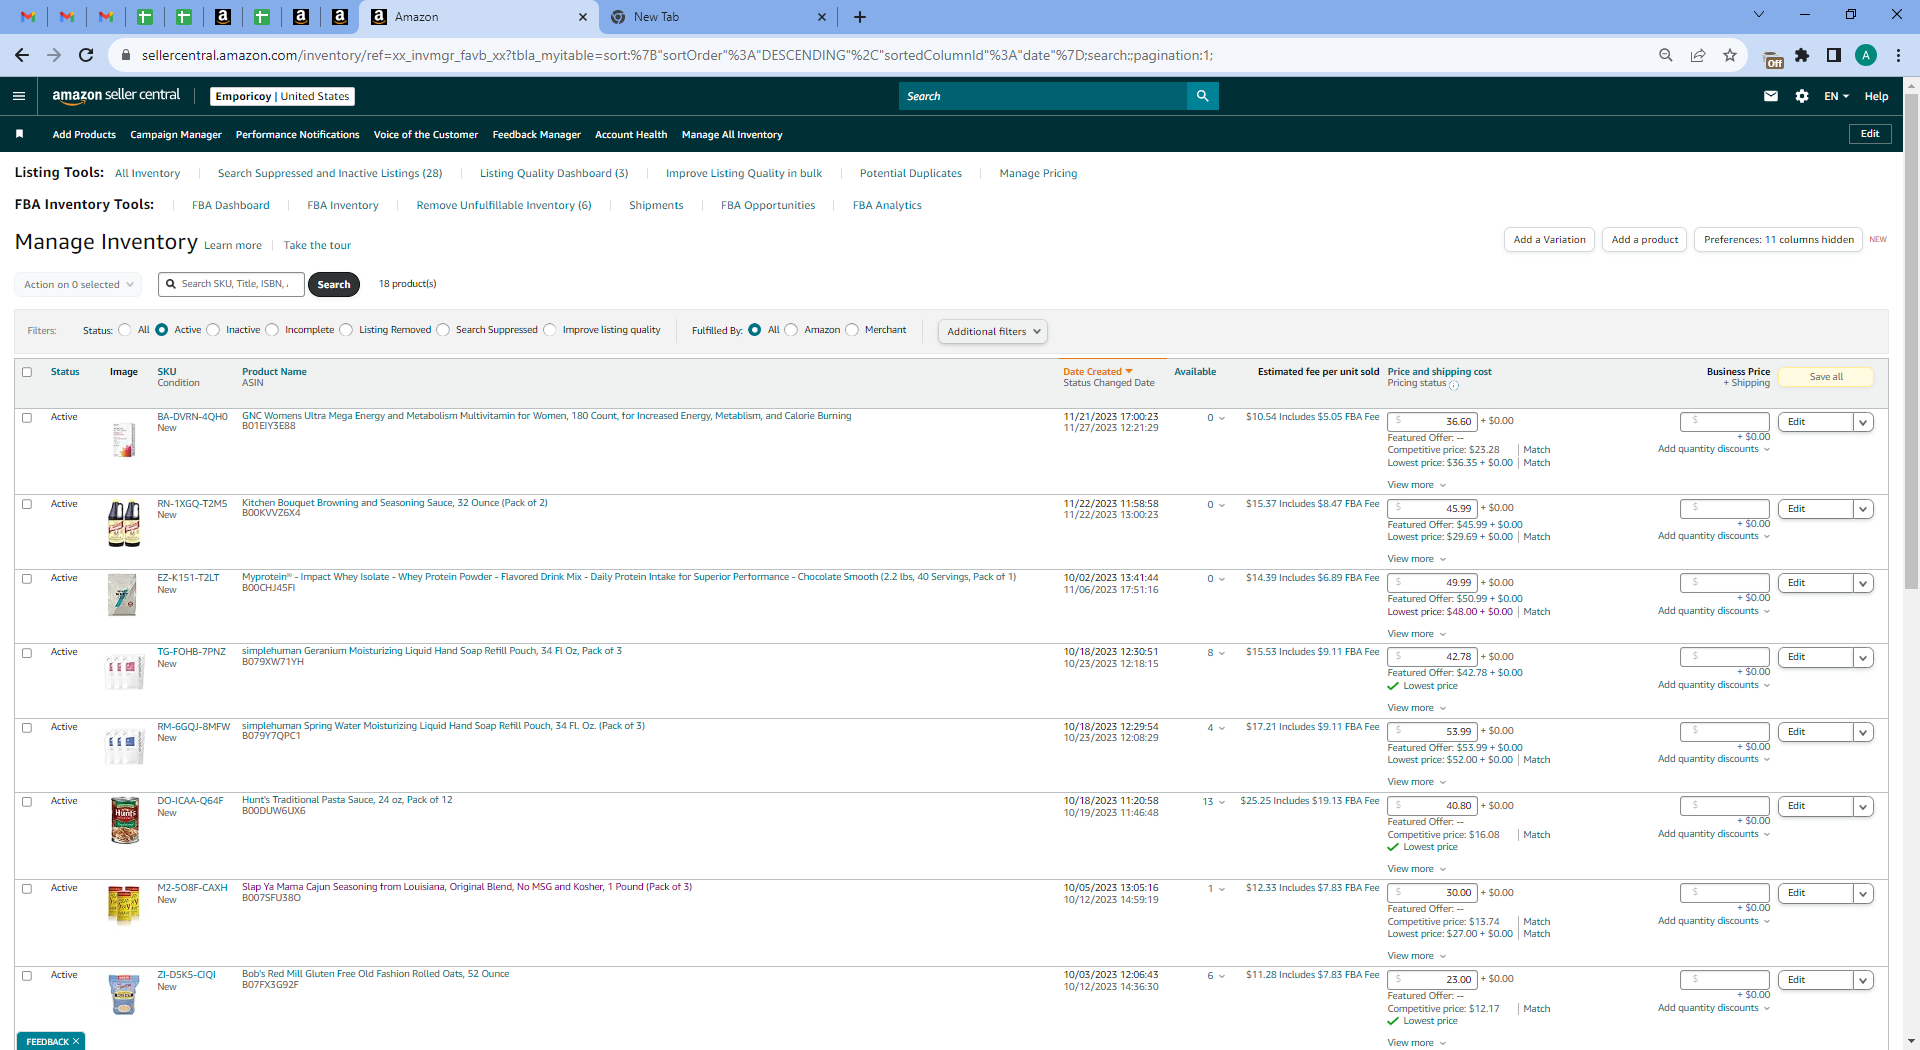Click the Bob's Red Mill oats product image
The height and width of the screenshot is (1050, 1920).
tap(124, 994)
